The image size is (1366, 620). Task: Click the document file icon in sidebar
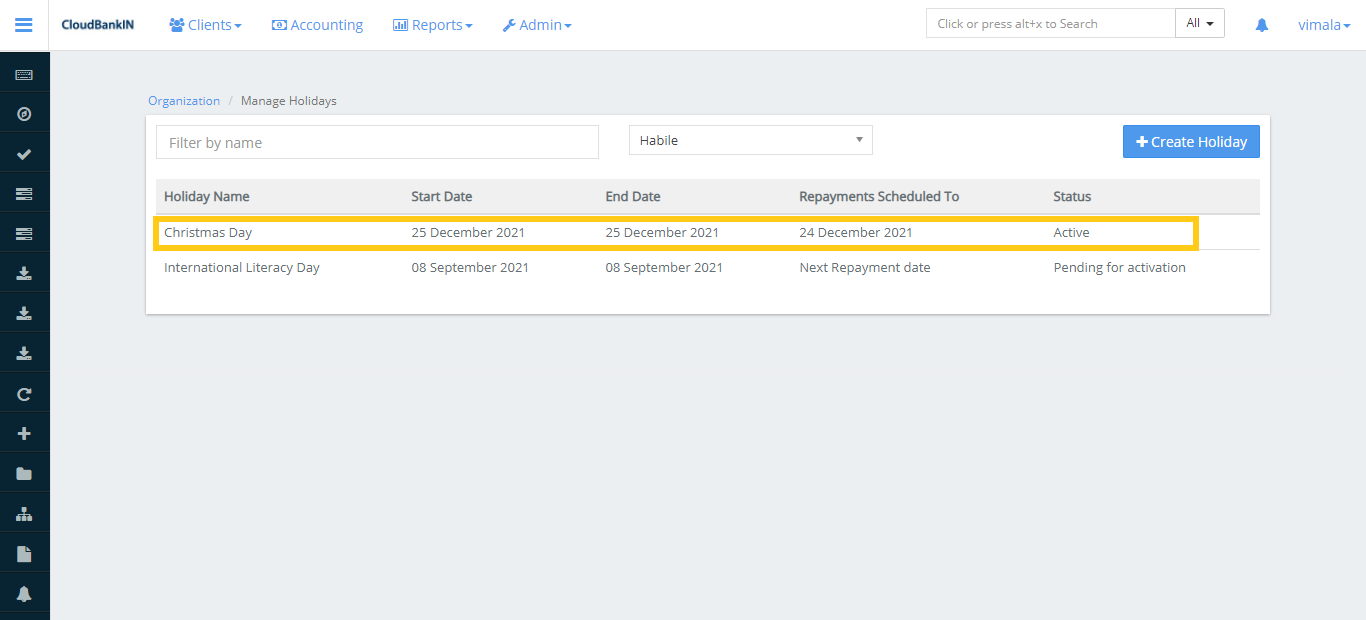(24, 554)
